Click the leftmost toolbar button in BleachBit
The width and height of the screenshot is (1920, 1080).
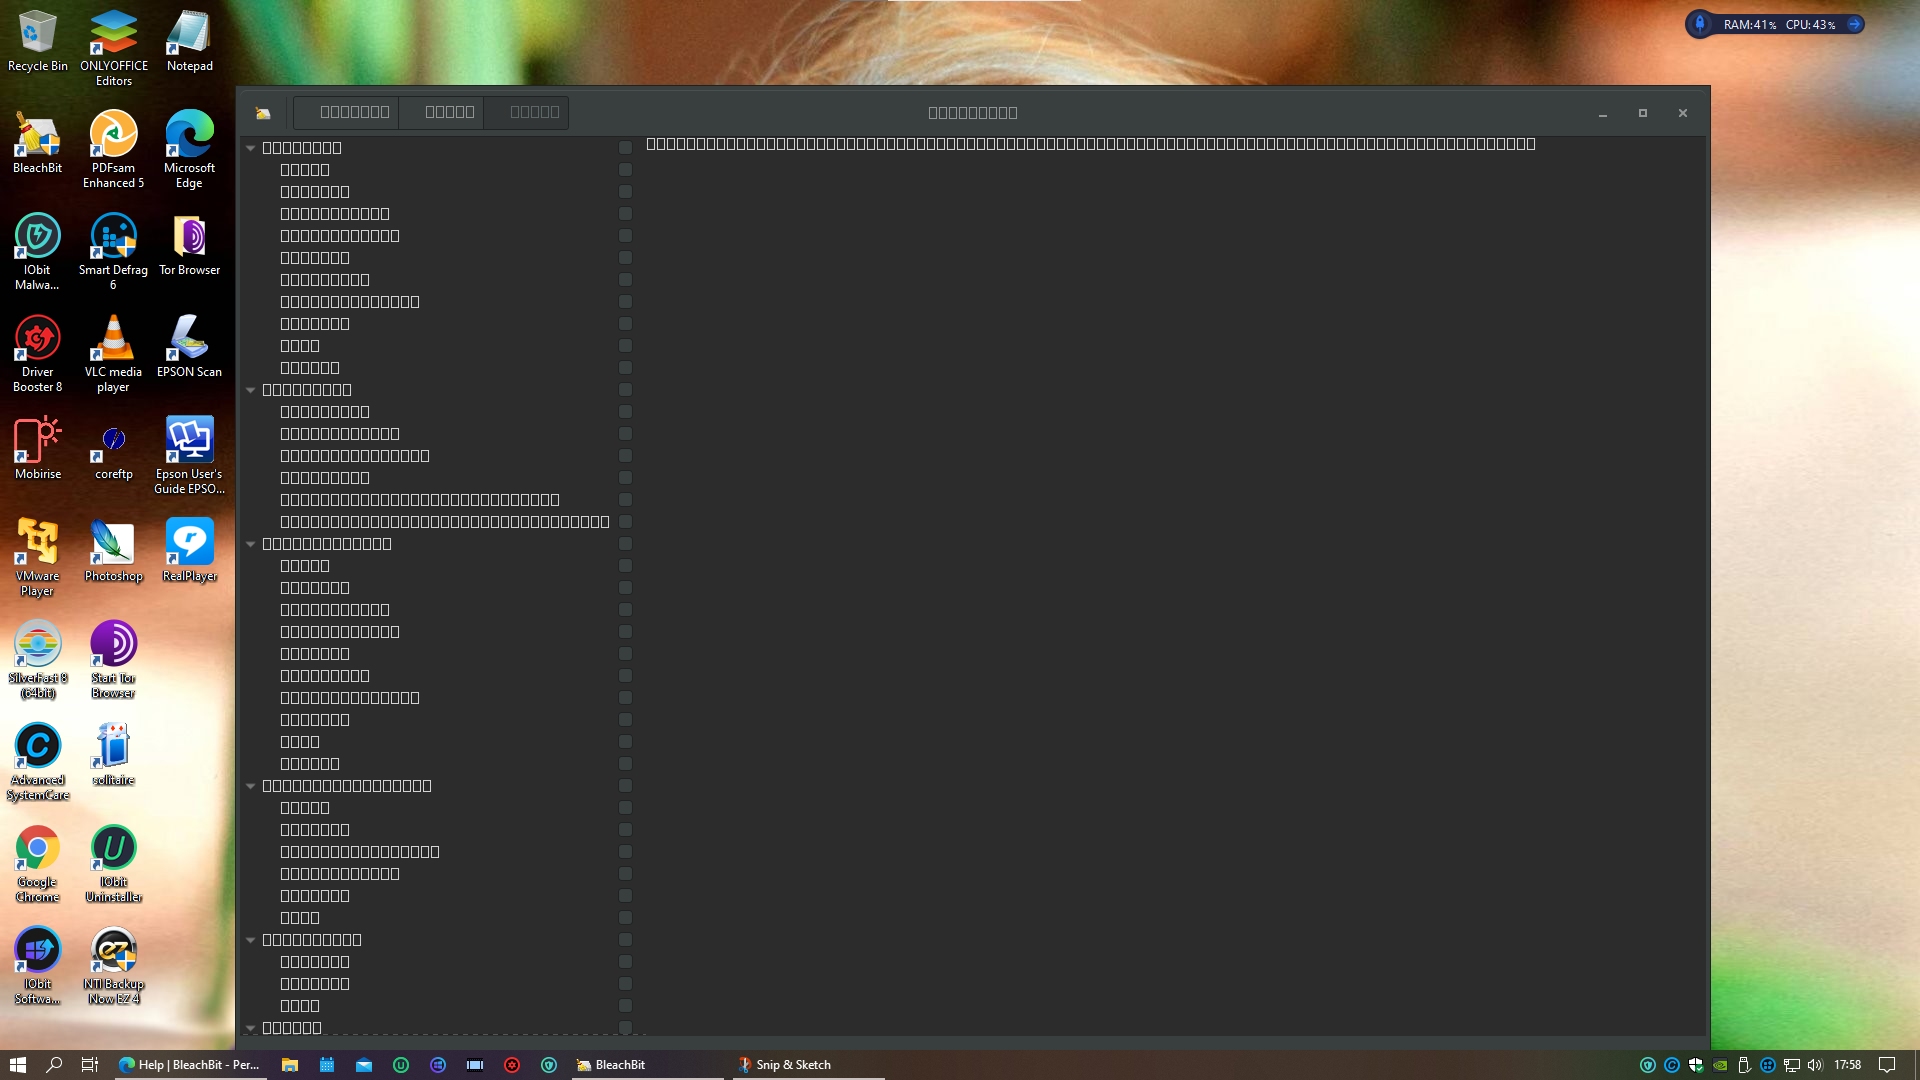coord(345,112)
